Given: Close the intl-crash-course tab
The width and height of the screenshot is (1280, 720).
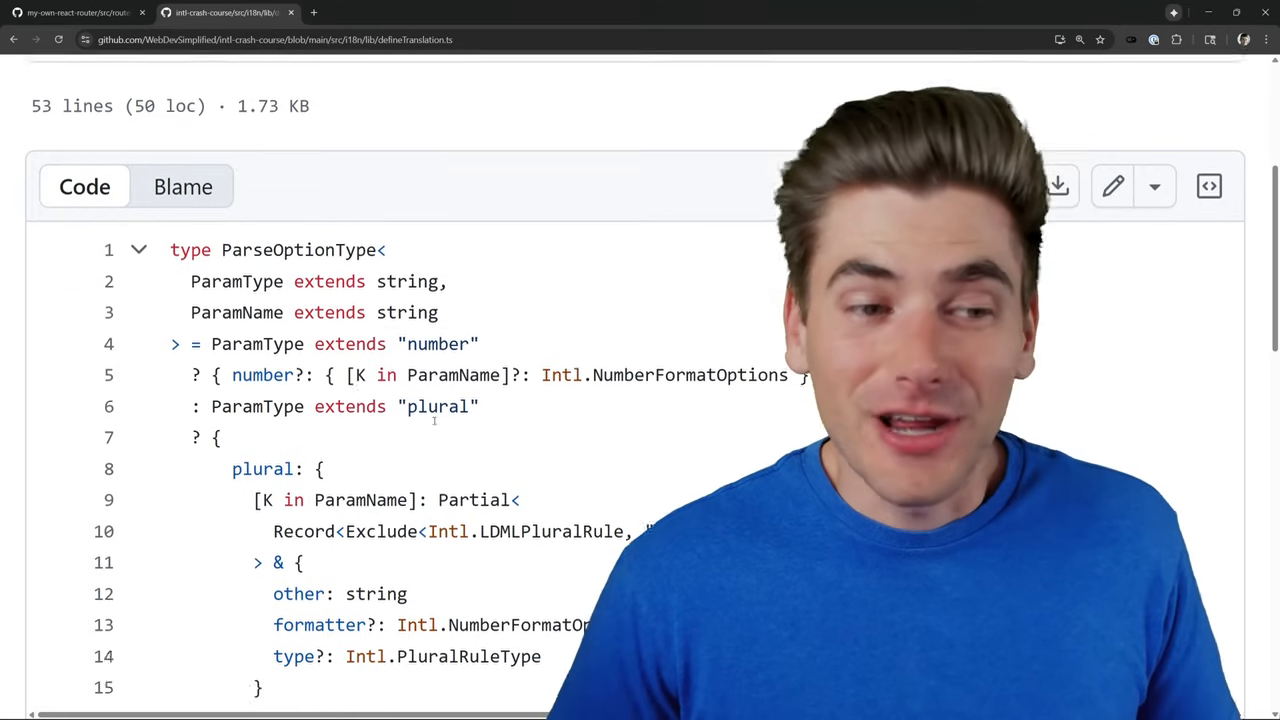Looking at the screenshot, I should point(291,13).
